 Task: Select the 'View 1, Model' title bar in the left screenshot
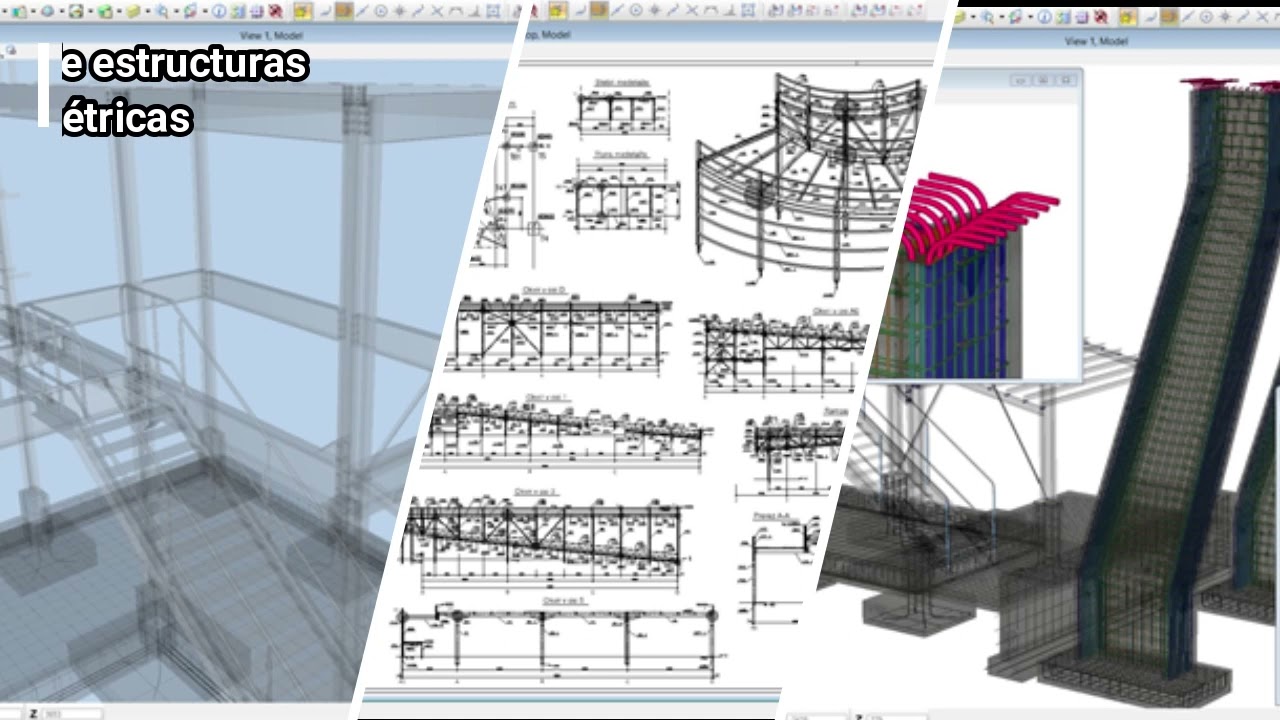[260, 35]
